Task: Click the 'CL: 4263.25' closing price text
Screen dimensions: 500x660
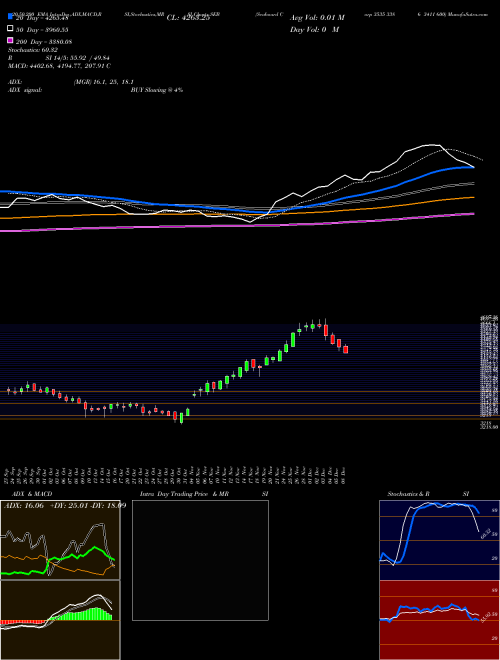Action: (x=188, y=18)
